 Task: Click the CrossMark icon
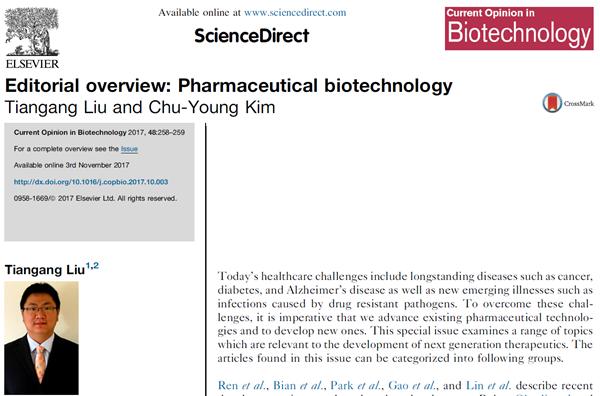pyautogui.click(x=552, y=103)
